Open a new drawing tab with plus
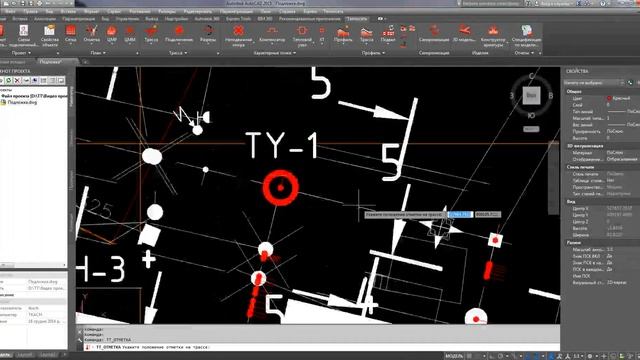 tap(85, 62)
